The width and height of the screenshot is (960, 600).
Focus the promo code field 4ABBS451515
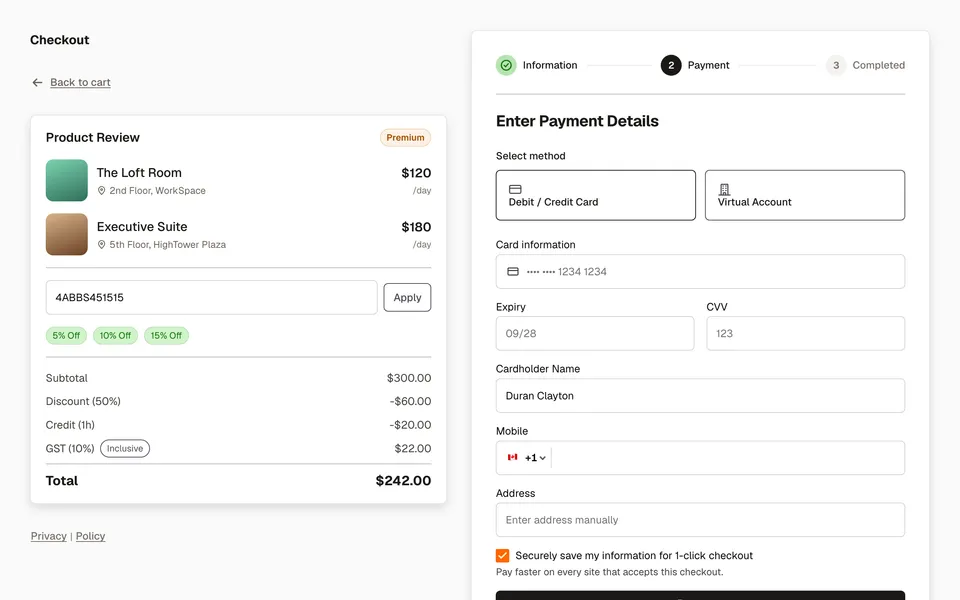click(x=211, y=298)
